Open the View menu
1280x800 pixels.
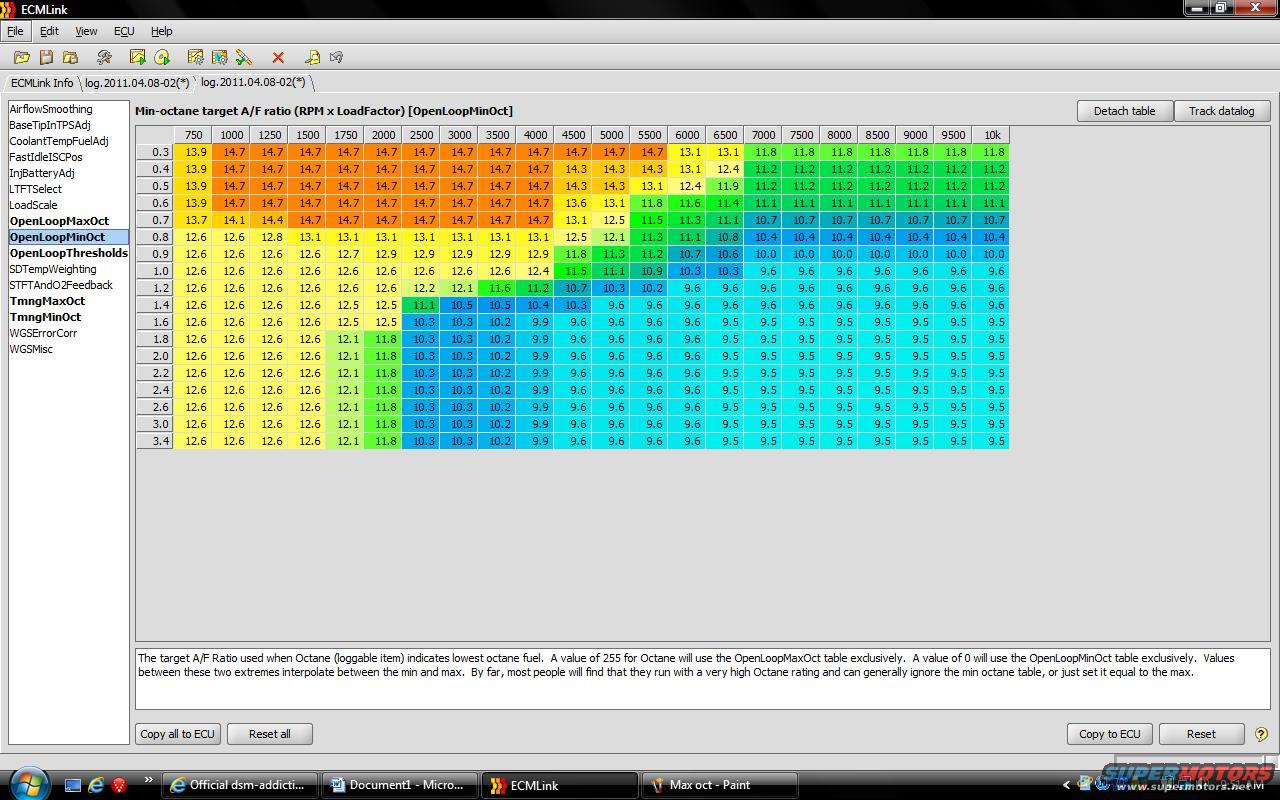86,31
